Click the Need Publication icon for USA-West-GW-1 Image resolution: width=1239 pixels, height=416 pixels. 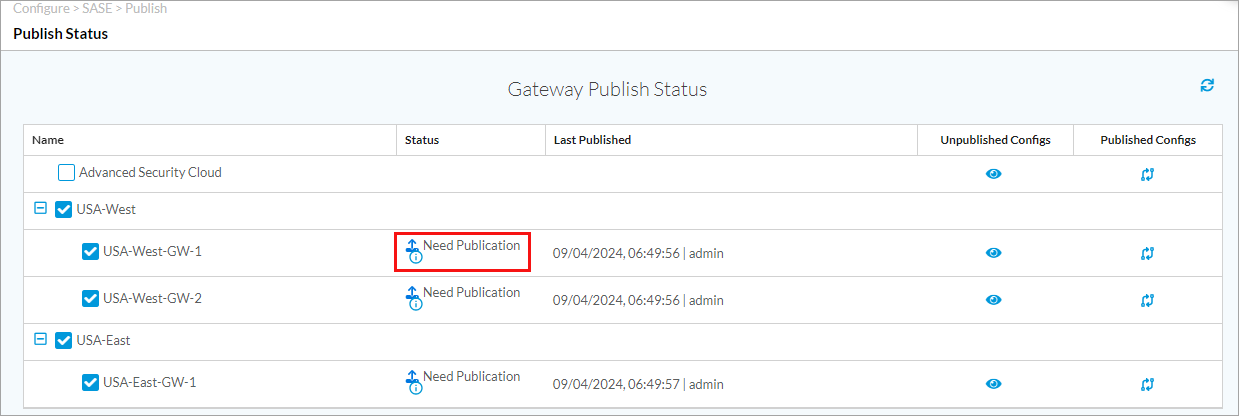coord(412,251)
